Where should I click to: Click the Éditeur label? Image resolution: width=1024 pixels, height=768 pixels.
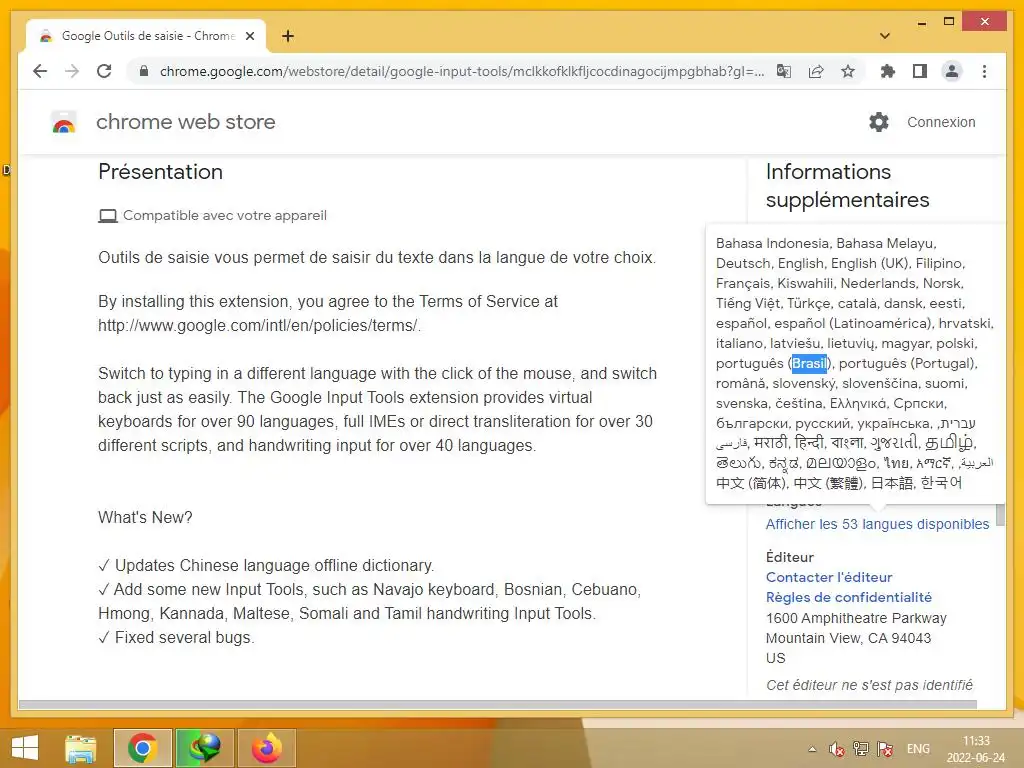coord(790,557)
